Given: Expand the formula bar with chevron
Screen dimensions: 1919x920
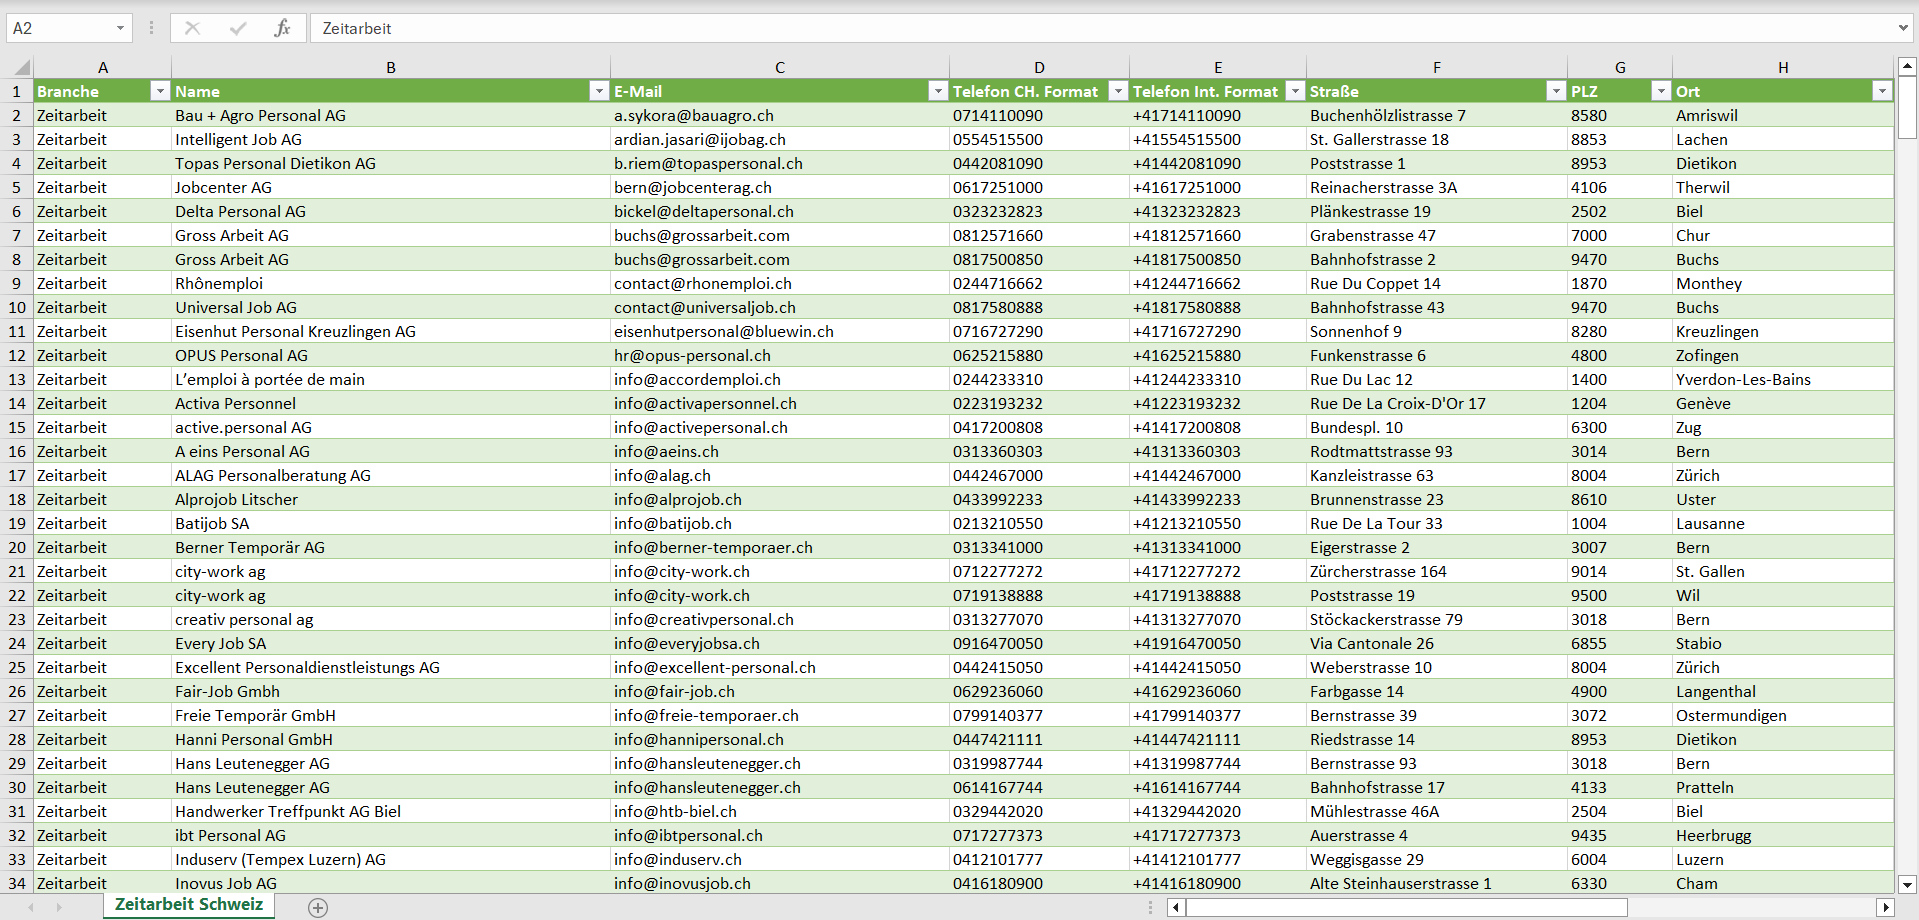Looking at the screenshot, I should (1902, 28).
